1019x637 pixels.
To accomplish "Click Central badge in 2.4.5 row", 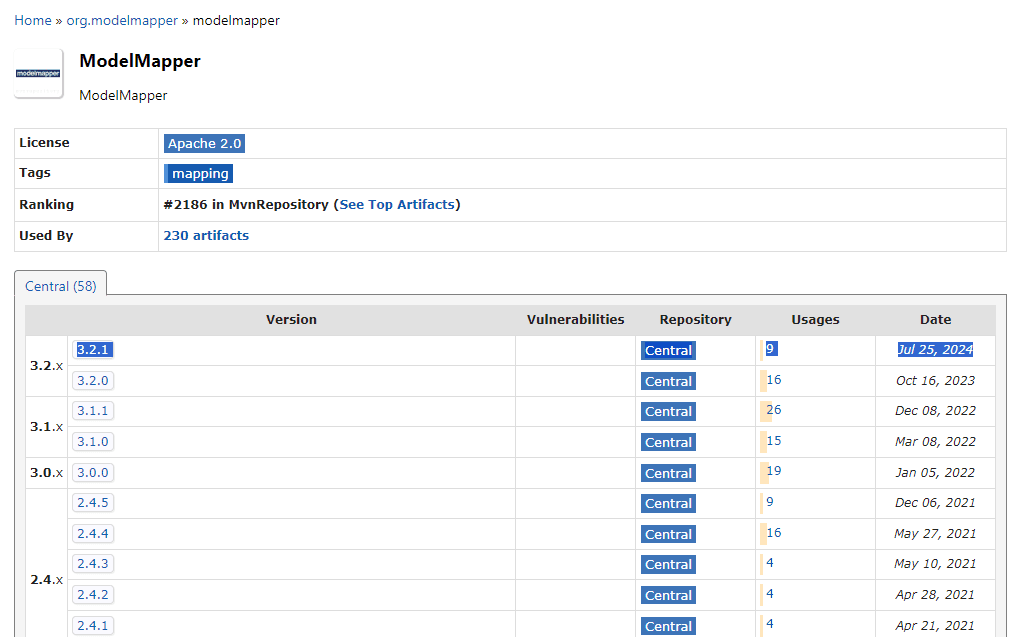I will point(668,504).
